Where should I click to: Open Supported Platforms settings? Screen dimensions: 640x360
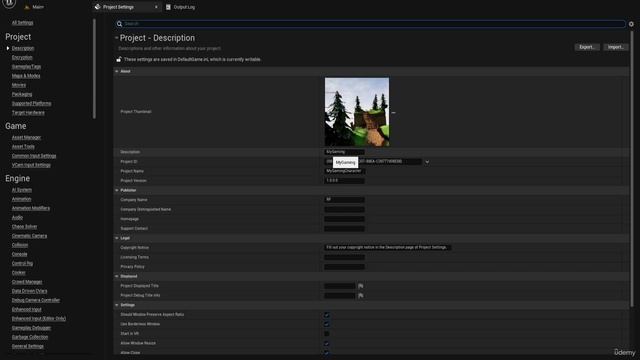pyautogui.click(x=31, y=104)
